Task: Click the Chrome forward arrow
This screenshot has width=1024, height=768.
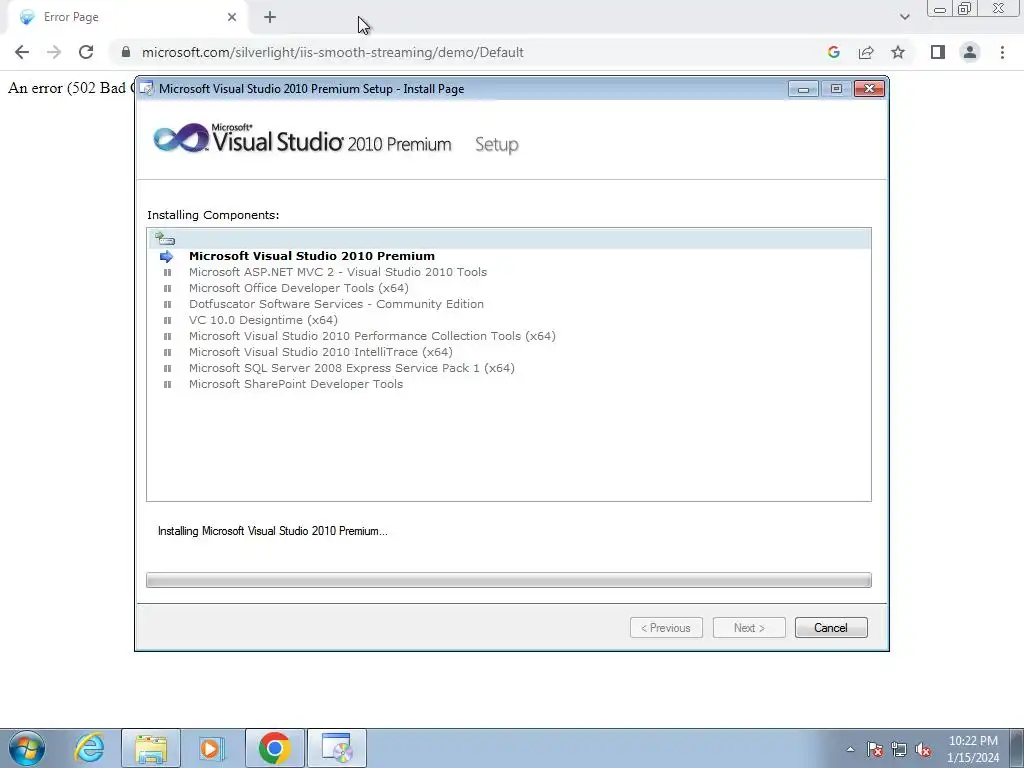Action: coord(54,52)
